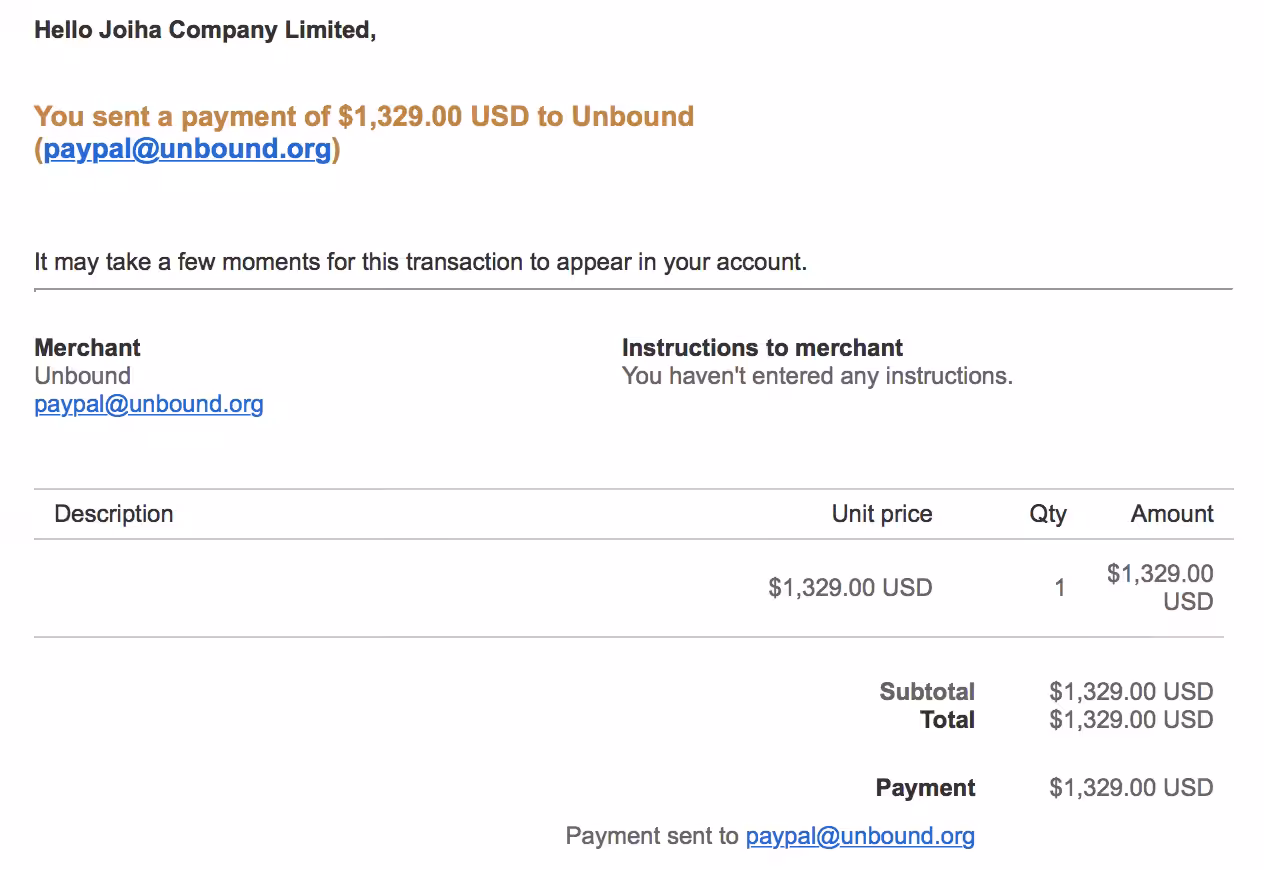The width and height of the screenshot is (1264, 870).
Task: Click the Description column header
Action: 114,514
